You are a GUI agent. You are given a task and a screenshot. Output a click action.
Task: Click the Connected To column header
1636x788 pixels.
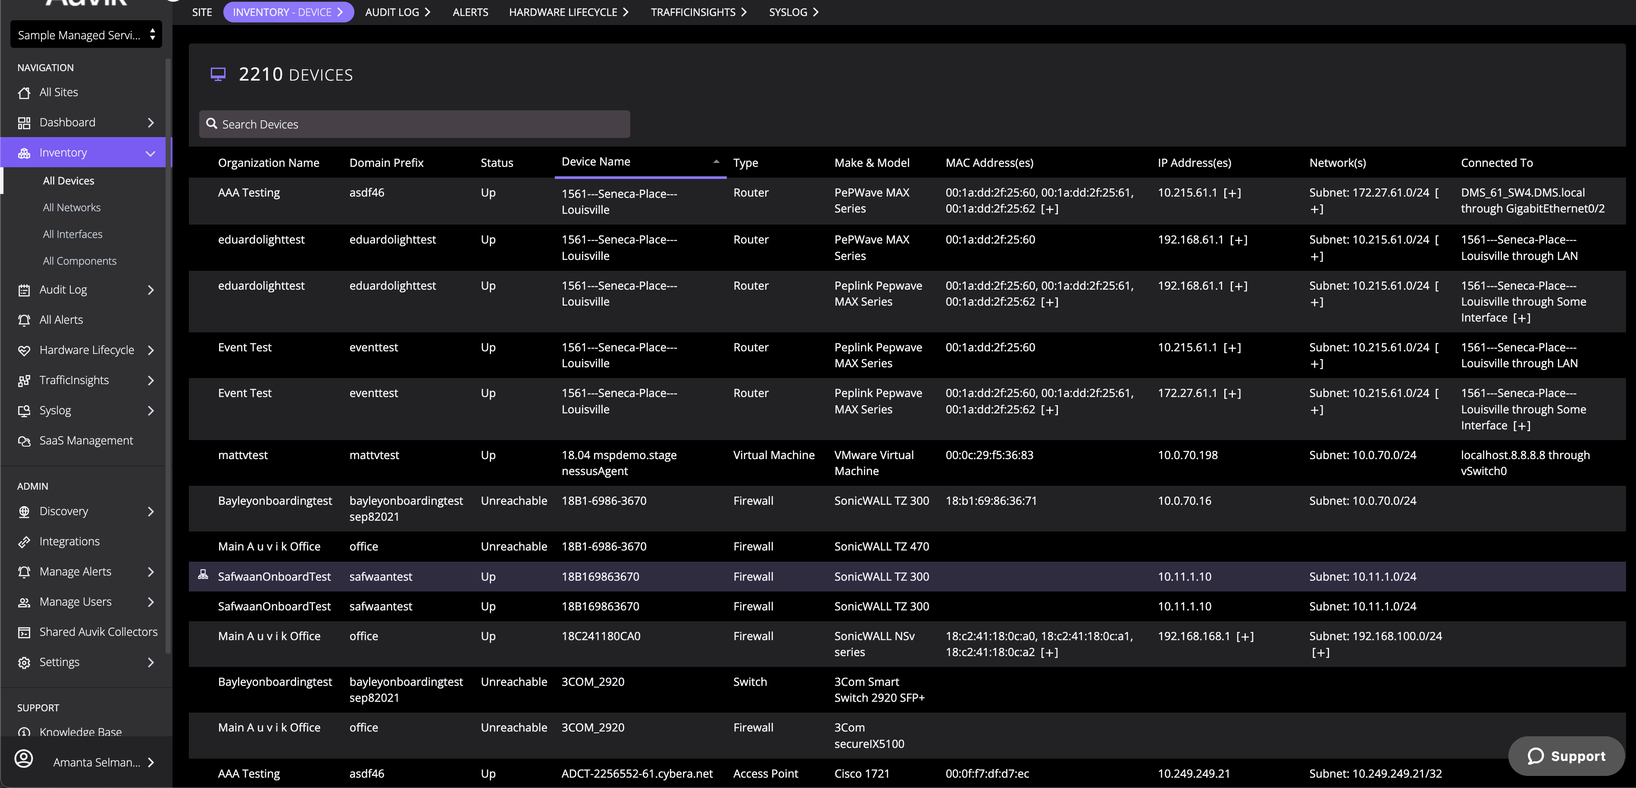[1497, 163]
